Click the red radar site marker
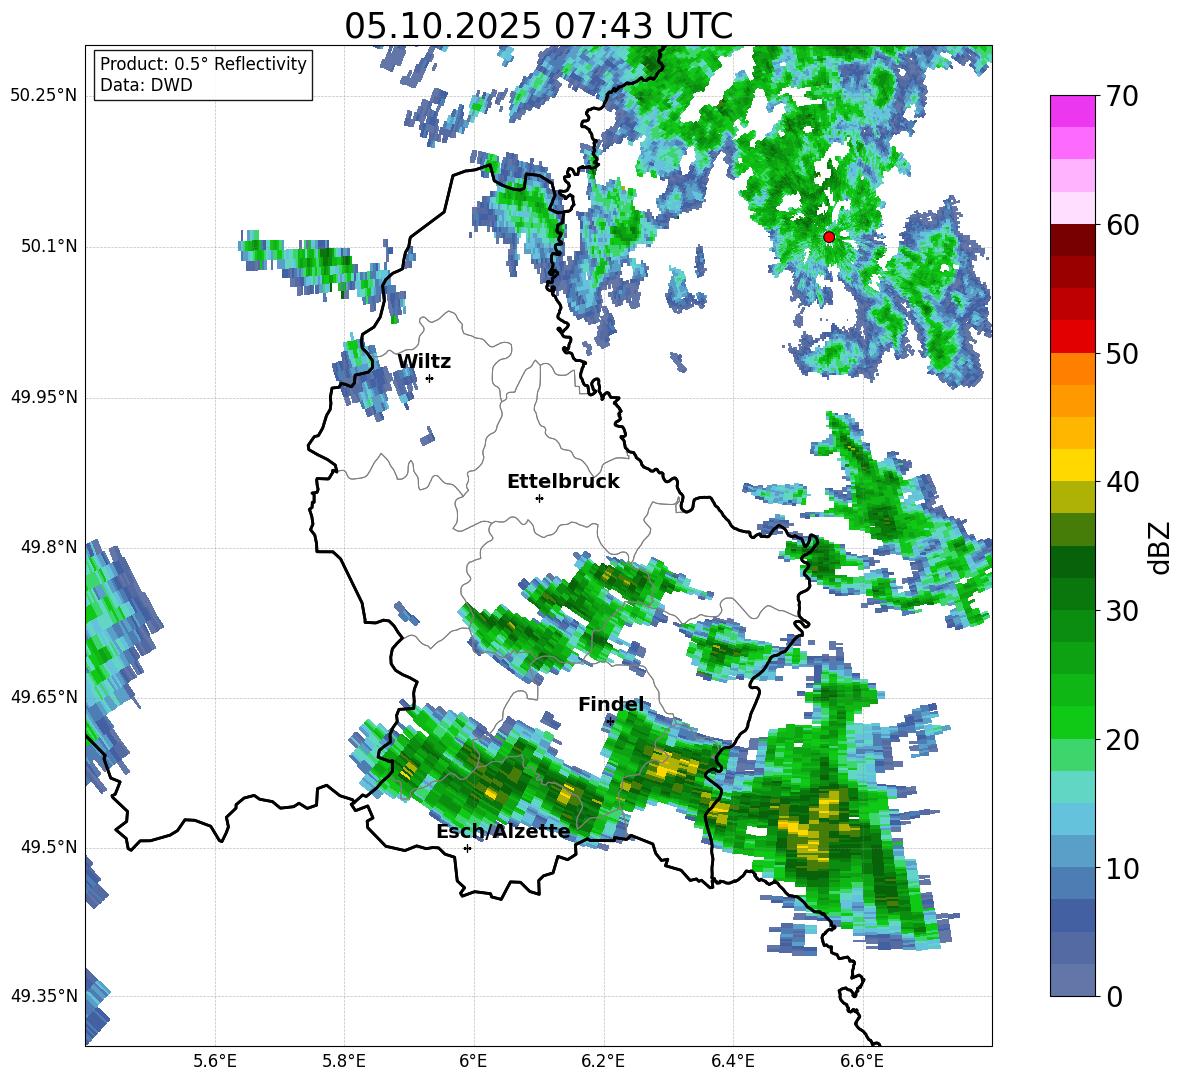This screenshot has height=1081, width=1184. pyautogui.click(x=829, y=236)
